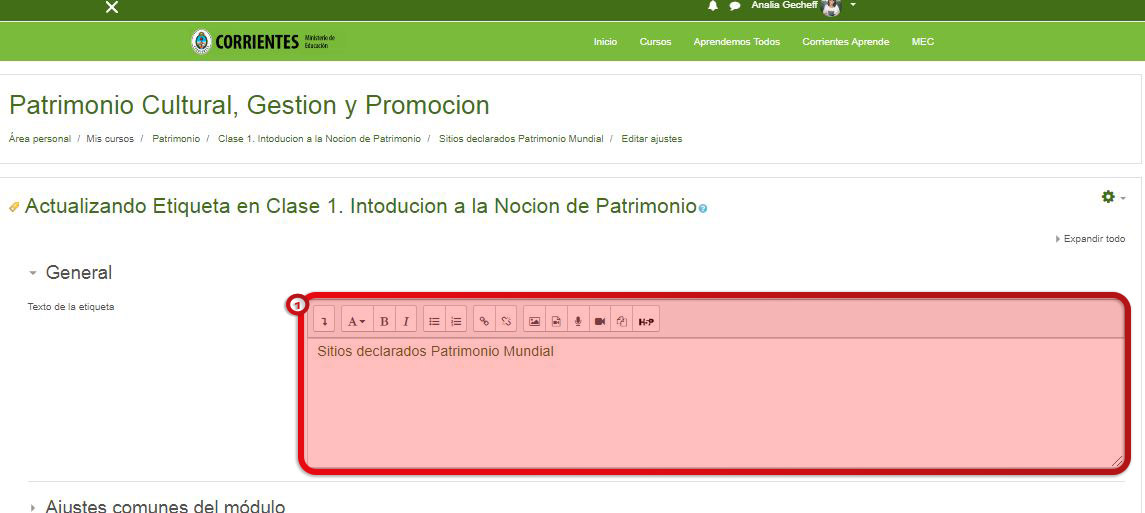This screenshot has width=1145, height=513.
Task: Open Sitios declarados Patrimonio Mundial breadcrumb
Action: tap(521, 139)
